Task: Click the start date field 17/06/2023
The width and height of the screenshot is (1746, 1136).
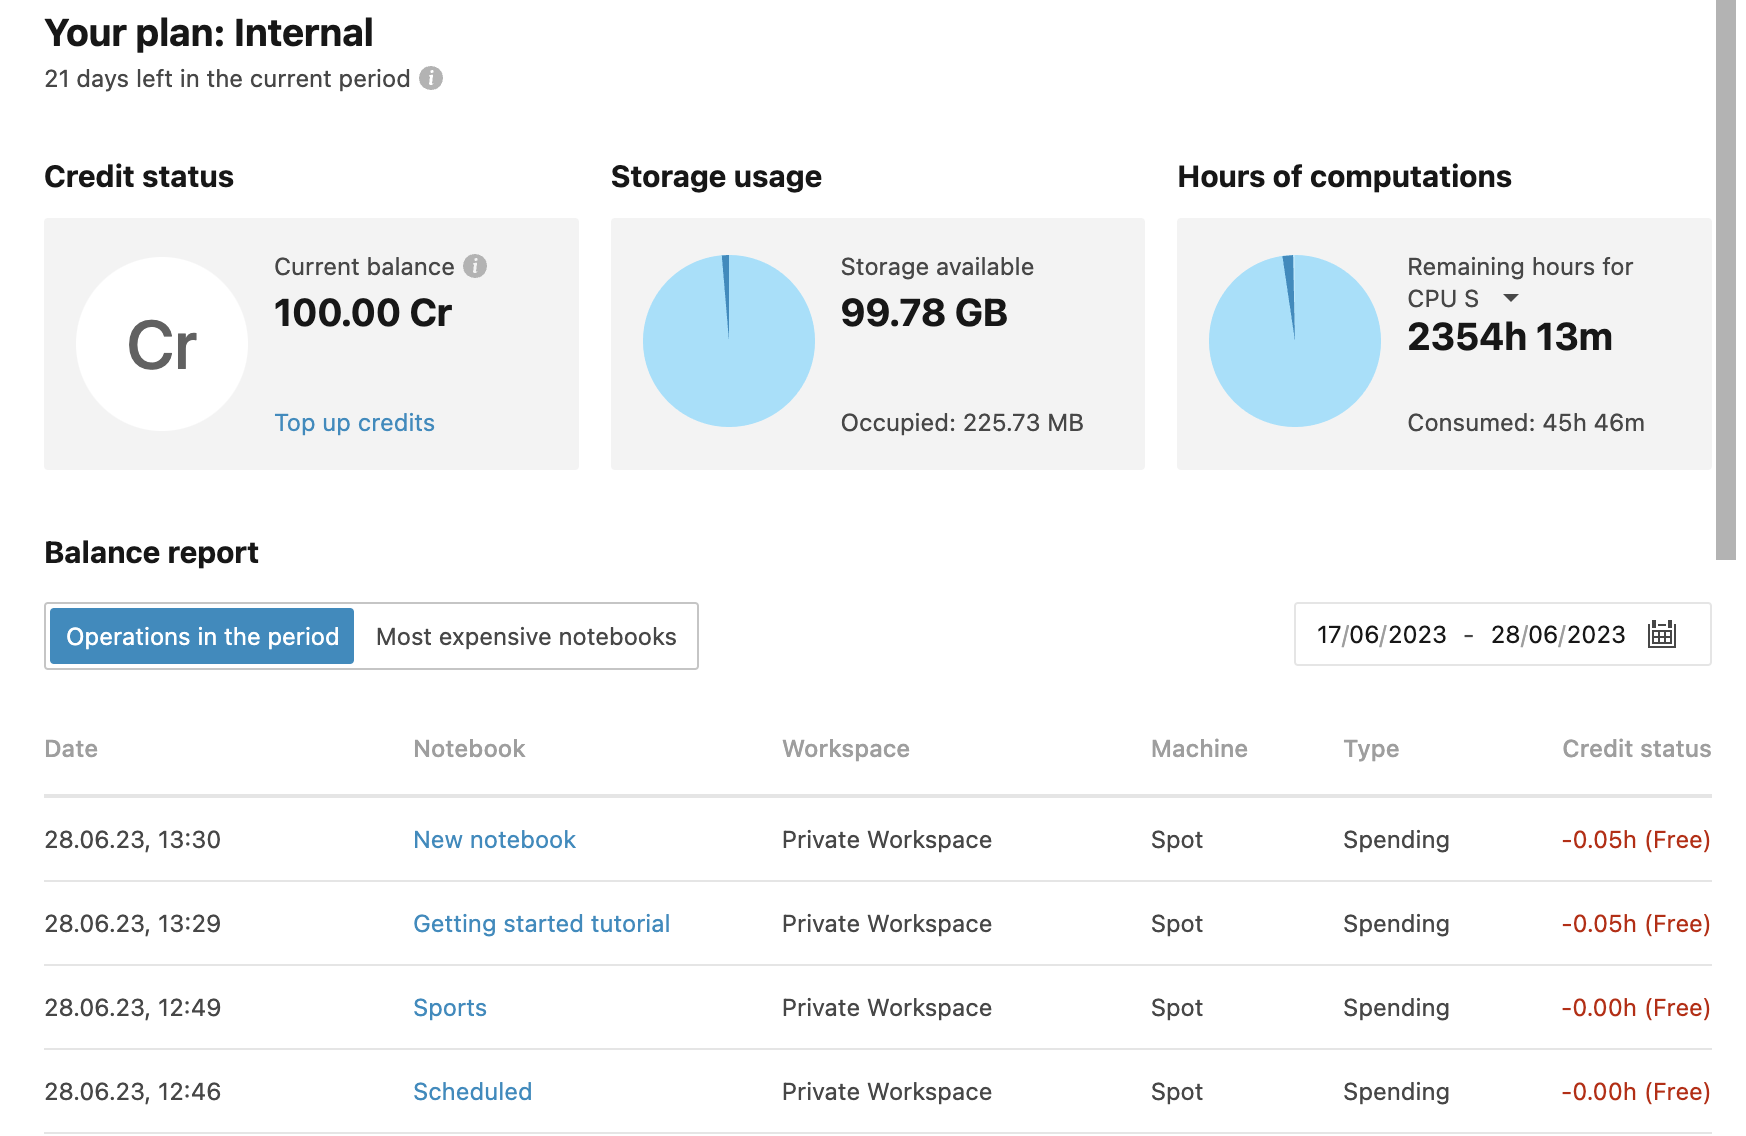Action: pyautogui.click(x=1381, y=634)
